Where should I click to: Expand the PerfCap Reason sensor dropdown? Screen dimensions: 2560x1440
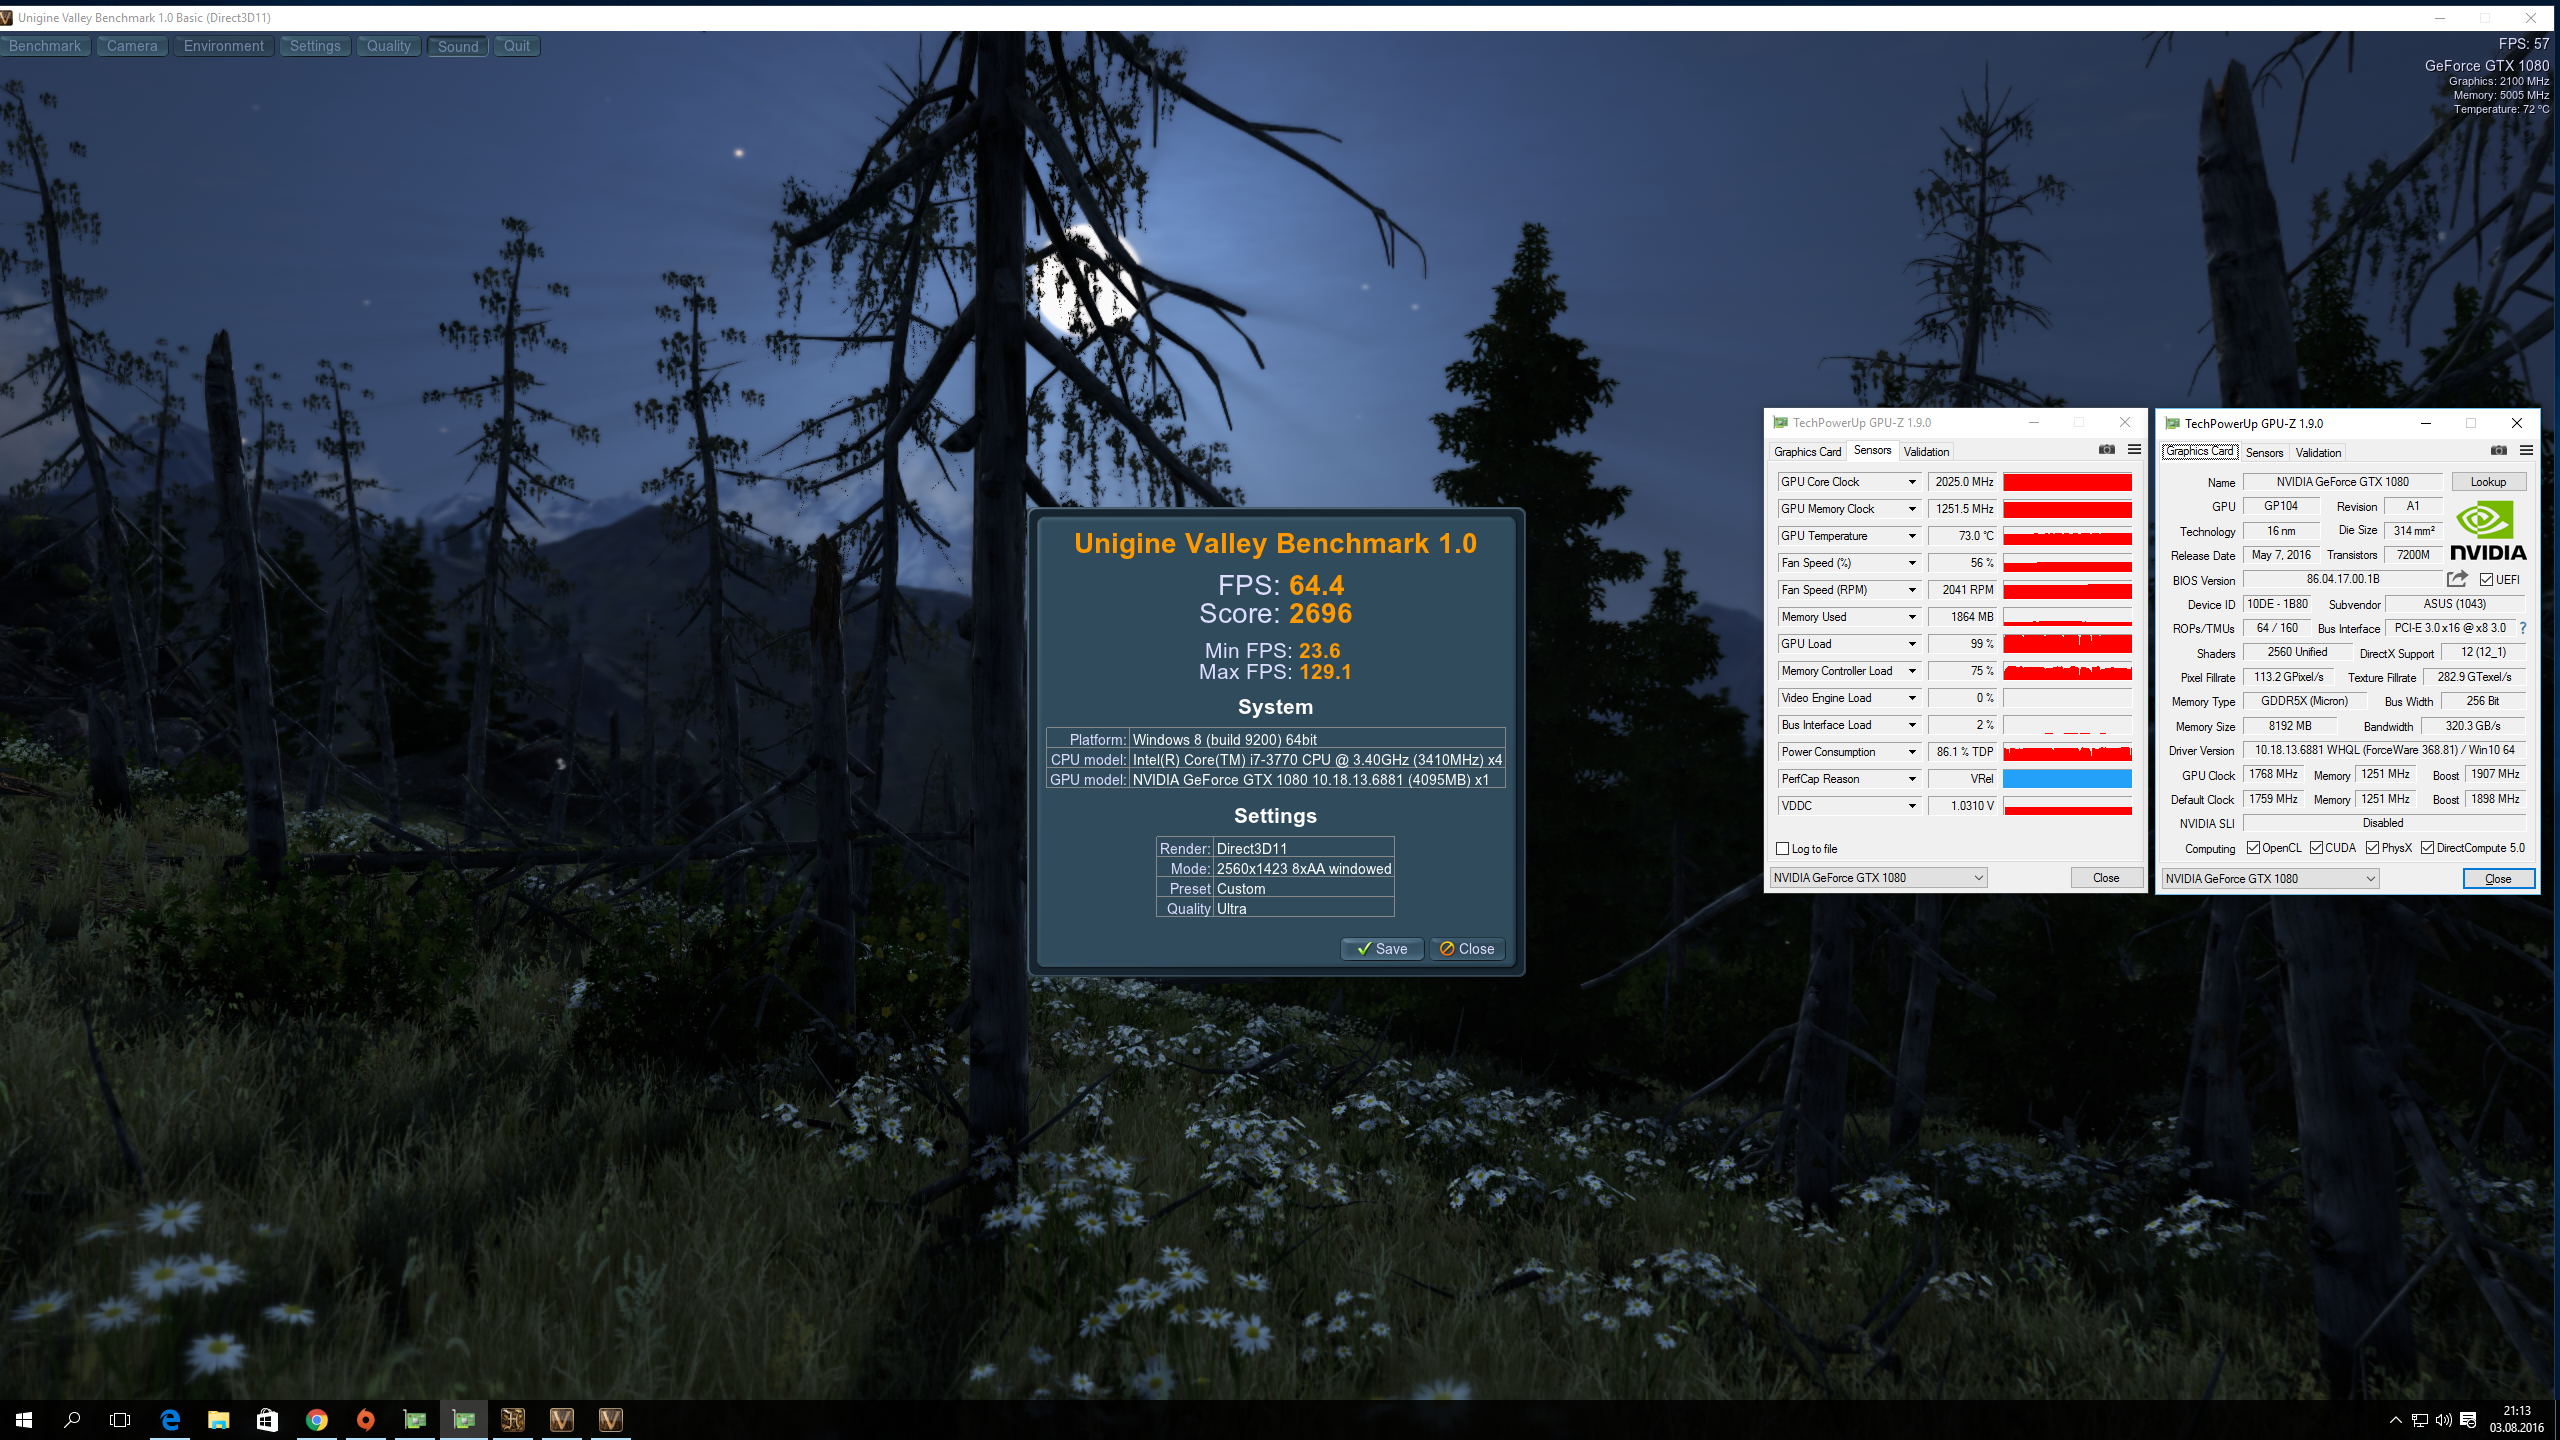coord(1912,779)
